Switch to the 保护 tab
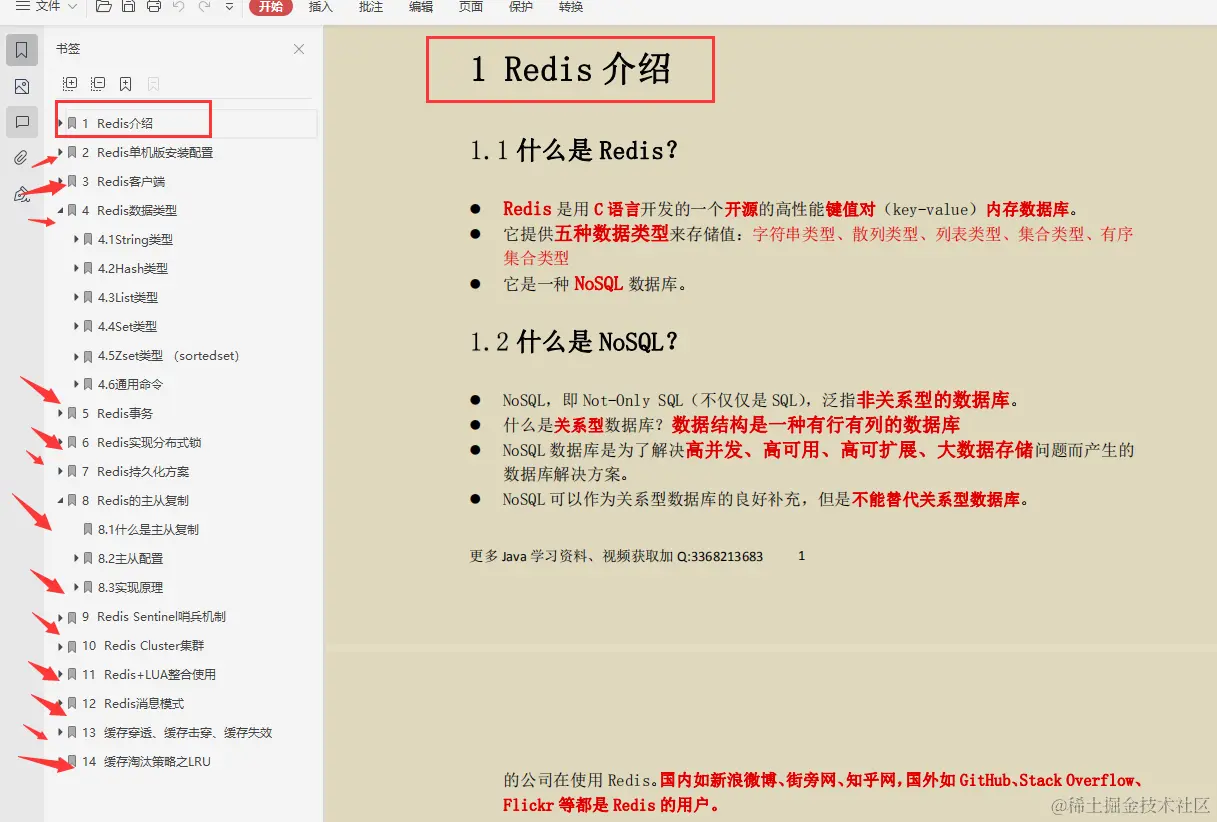This screenshot has height=822, width=1217. (x=521, y=7)
